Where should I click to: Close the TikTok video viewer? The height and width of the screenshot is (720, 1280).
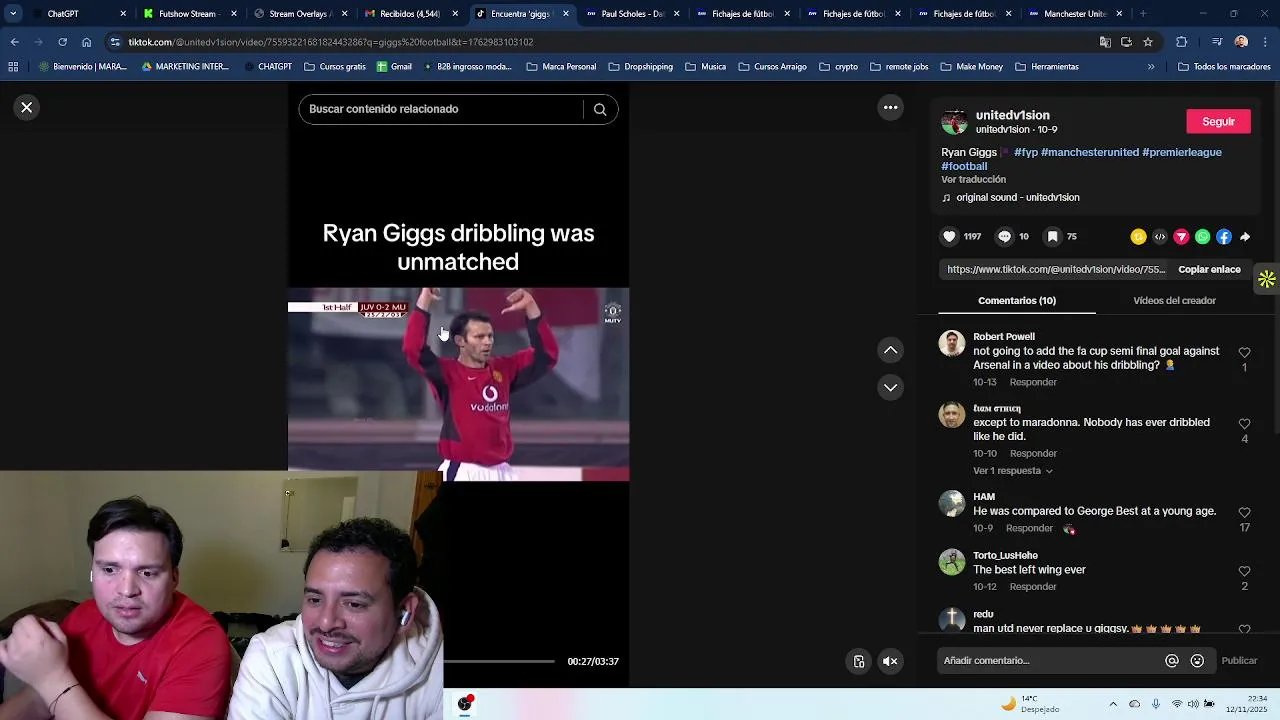tap(27, 107)
